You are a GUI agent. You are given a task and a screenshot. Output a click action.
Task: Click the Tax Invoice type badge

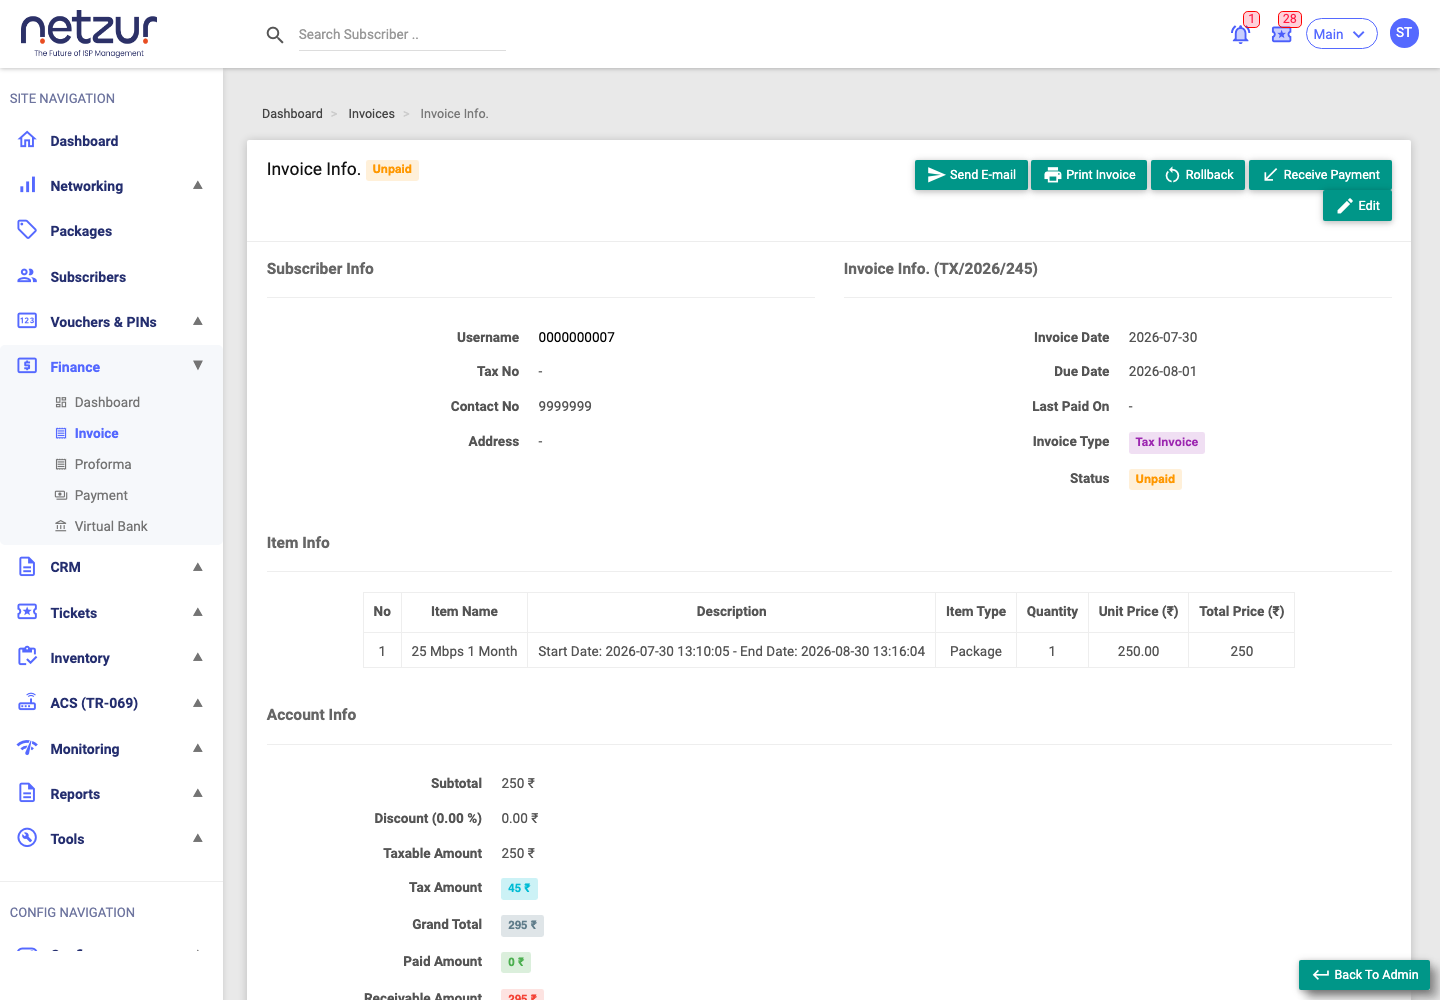[1166, 442]
